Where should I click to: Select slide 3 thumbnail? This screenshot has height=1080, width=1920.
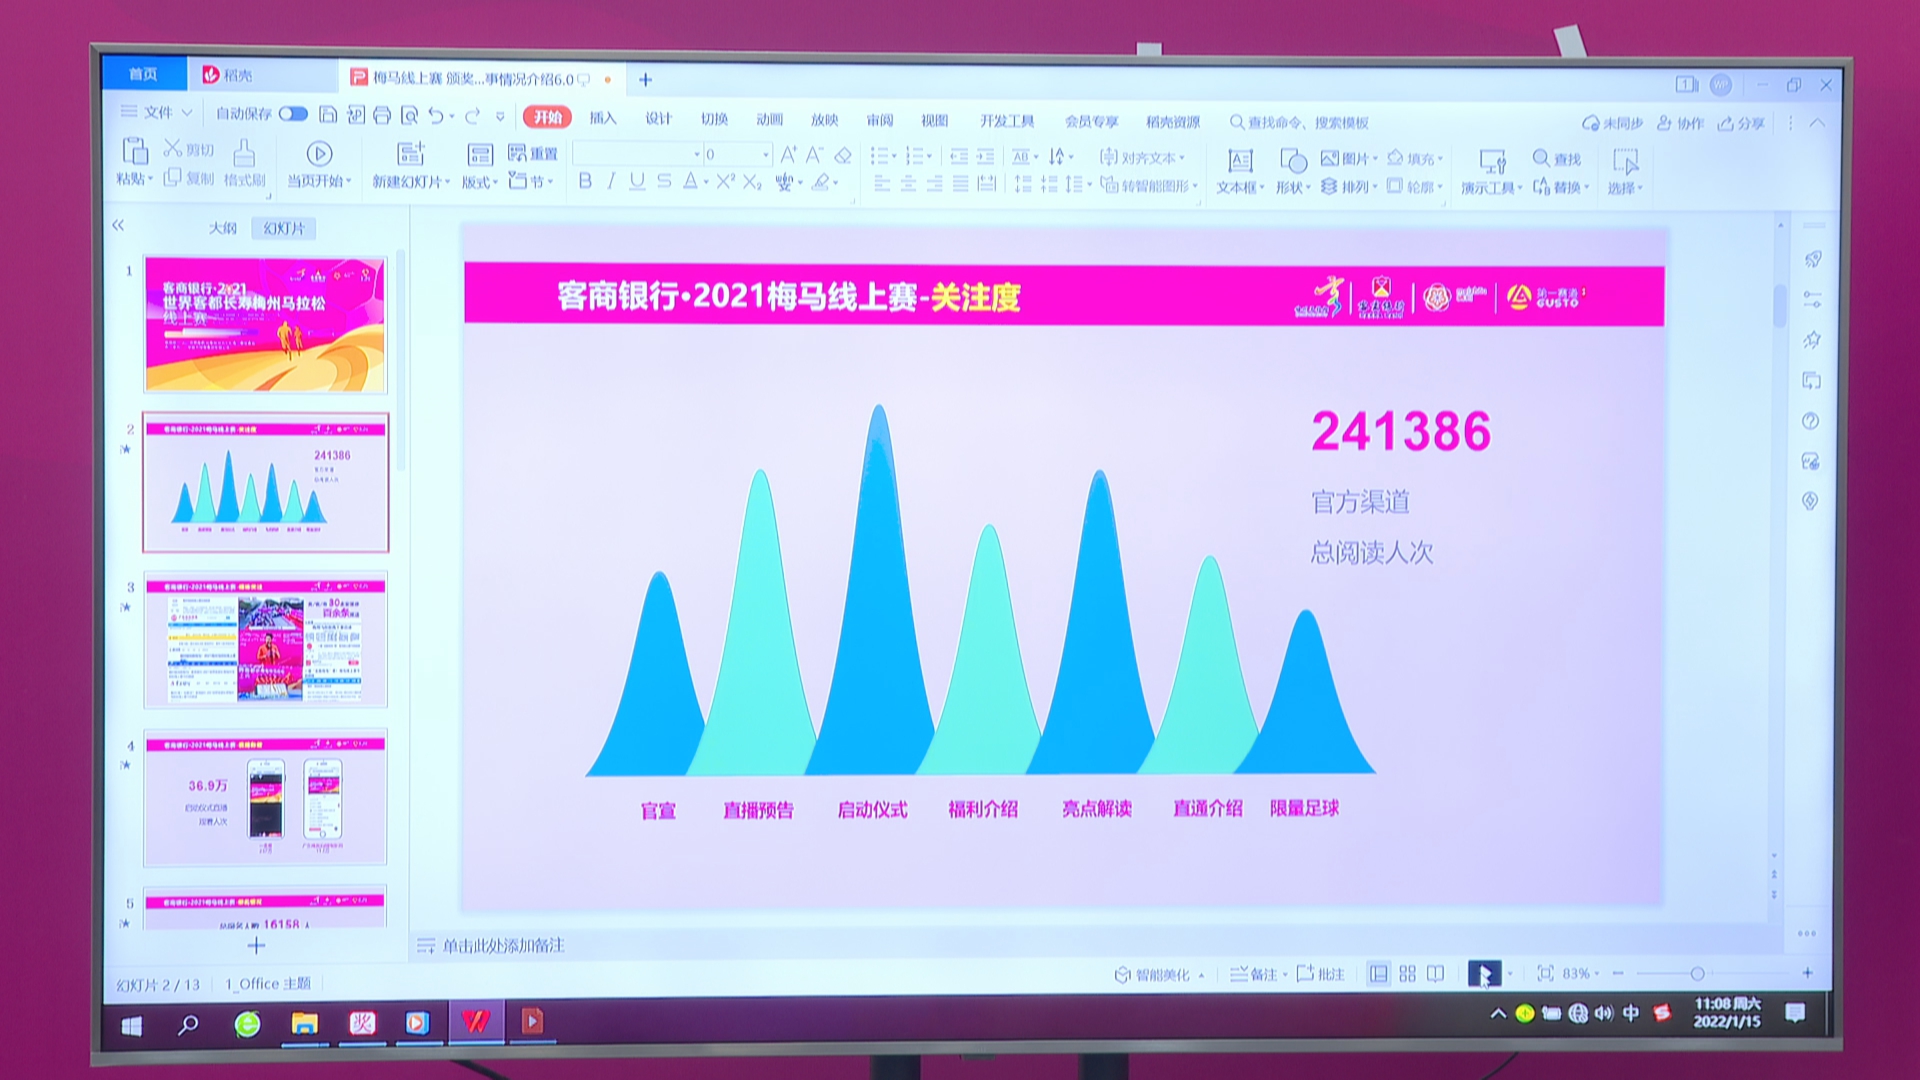pos(265,641)
